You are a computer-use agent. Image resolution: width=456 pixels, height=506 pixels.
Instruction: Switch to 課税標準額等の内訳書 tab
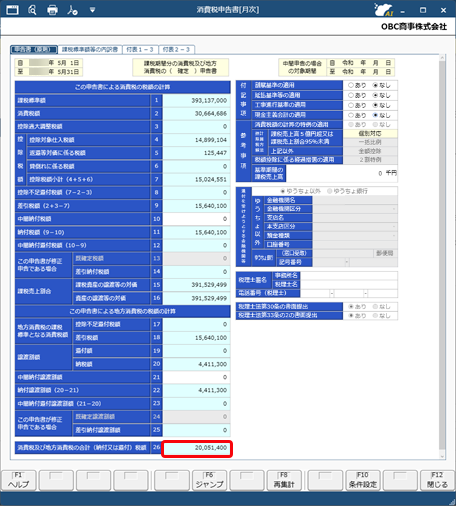[x=90, y=49]
